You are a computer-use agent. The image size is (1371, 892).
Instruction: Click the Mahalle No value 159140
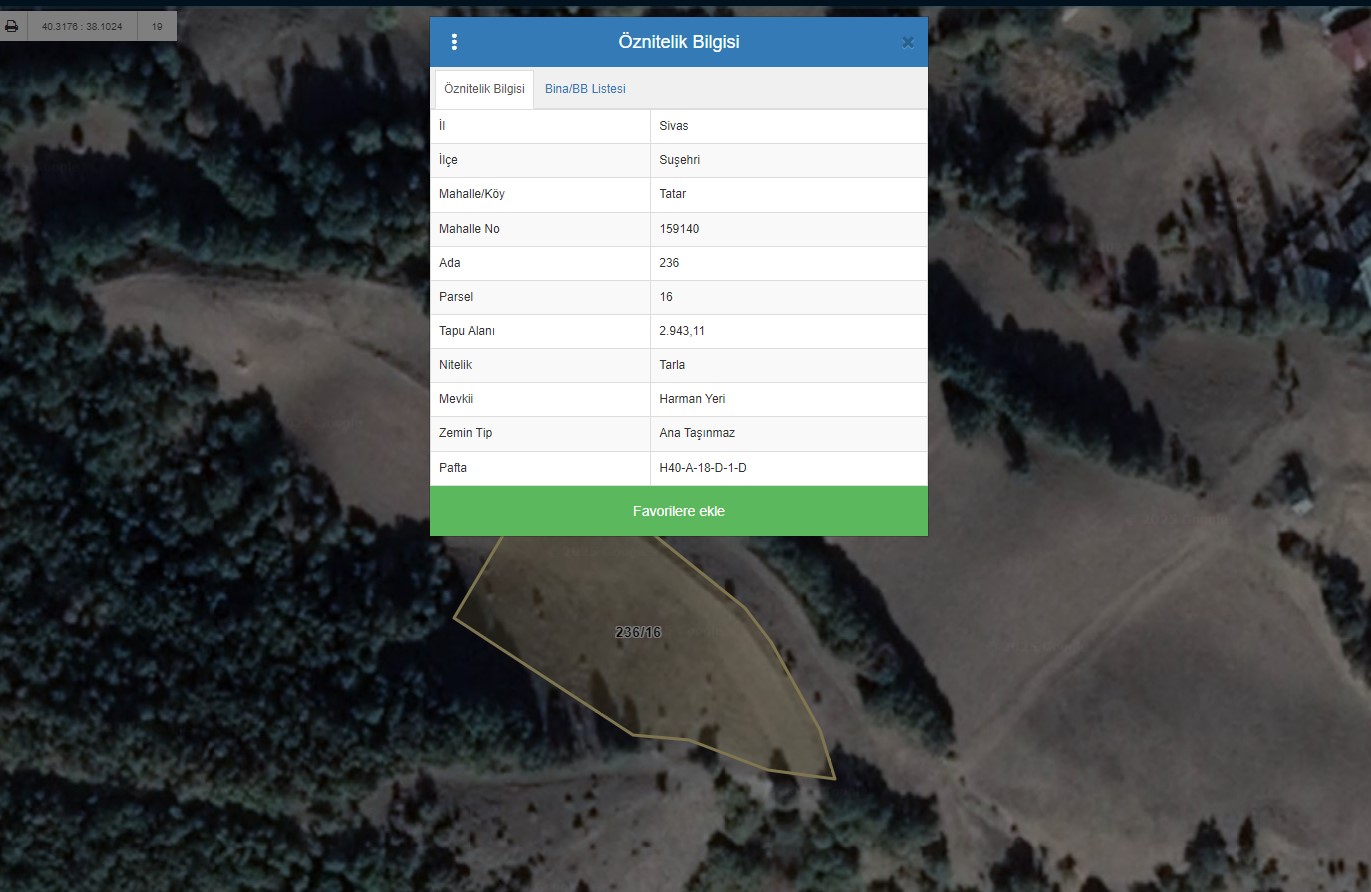679,229
